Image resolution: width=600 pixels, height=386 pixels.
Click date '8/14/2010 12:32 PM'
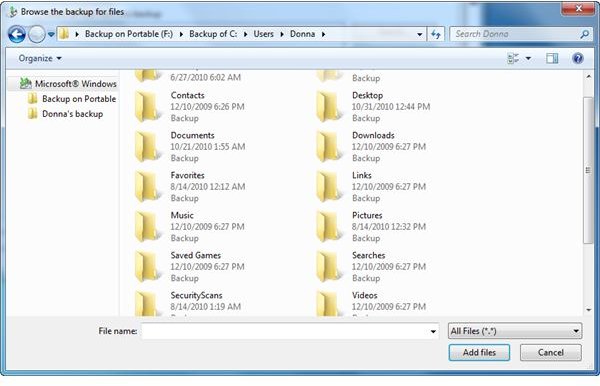389,227
